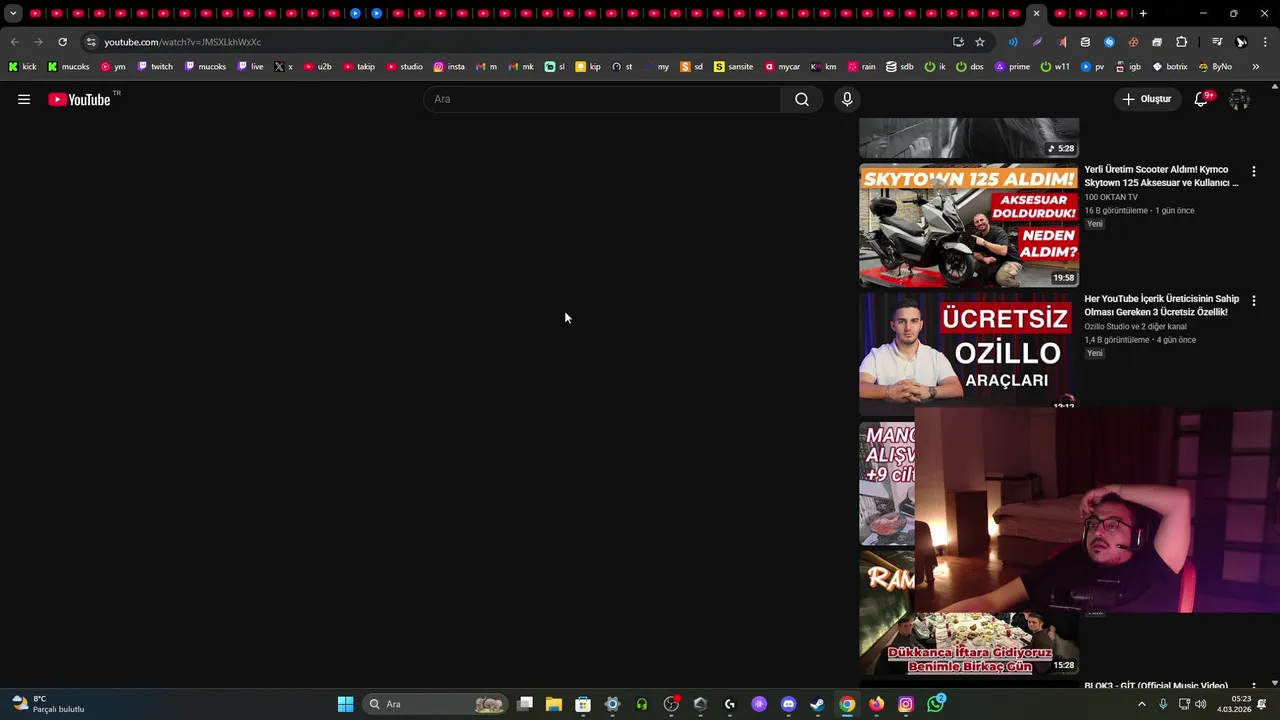The image size is (1280, 720).
Task: Open the insta bookmark
Action: pos(449,67)
